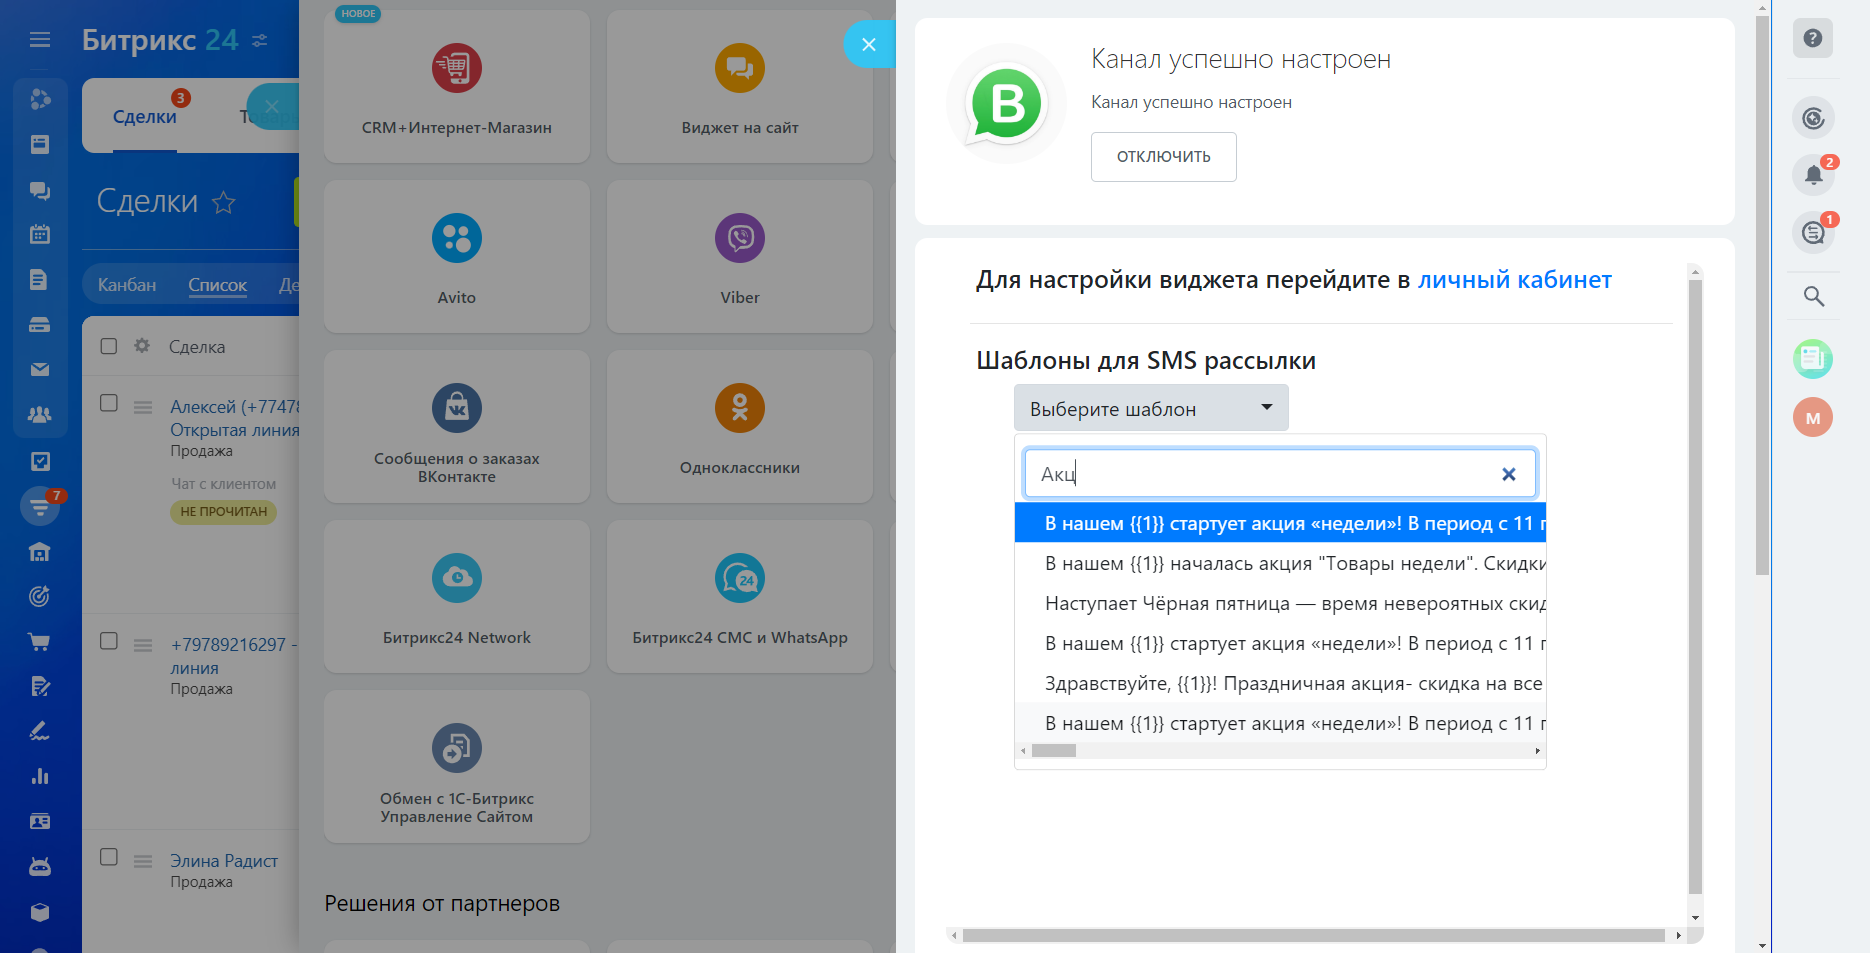
Task: Click the Viber channel icon
Action: coord(739,239)
